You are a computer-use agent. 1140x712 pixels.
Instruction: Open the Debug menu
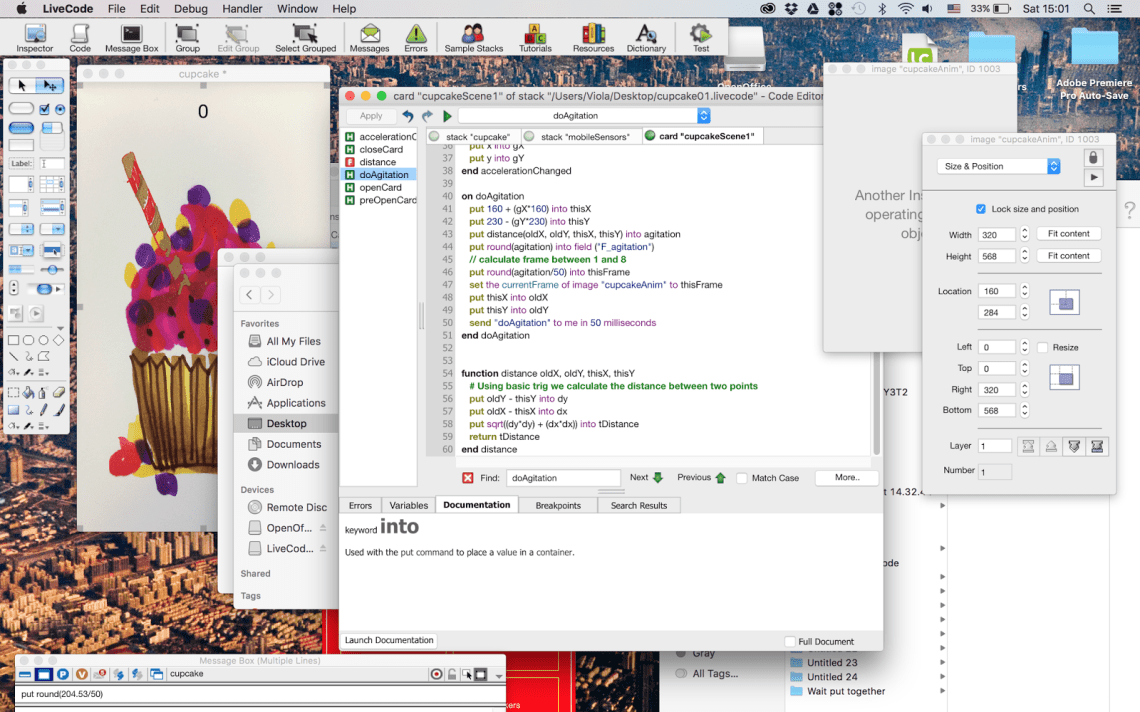coord(191,8)
